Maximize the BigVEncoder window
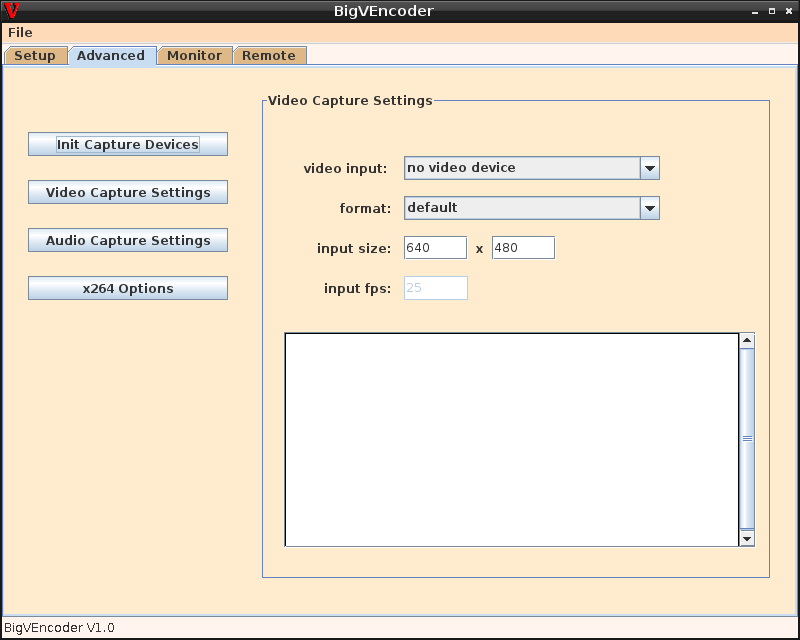 point(771,11)
